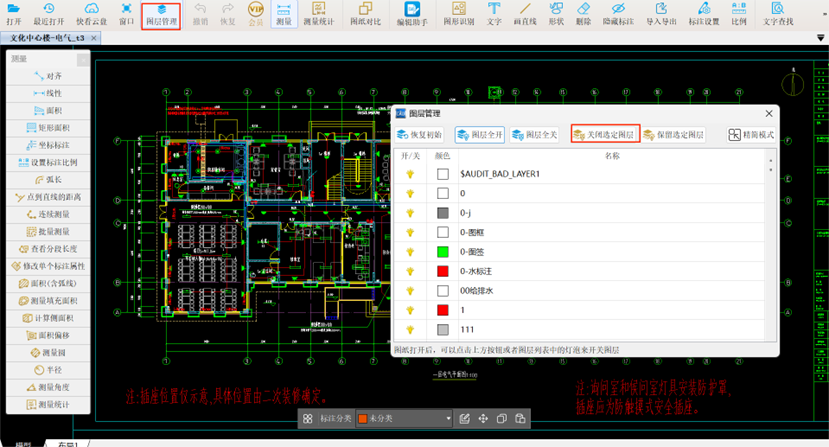Image resolution: width=829 pixels, height=447 pixels.
Task: Expand the dropdown arrow at tab bar right end
Action: 821,38
